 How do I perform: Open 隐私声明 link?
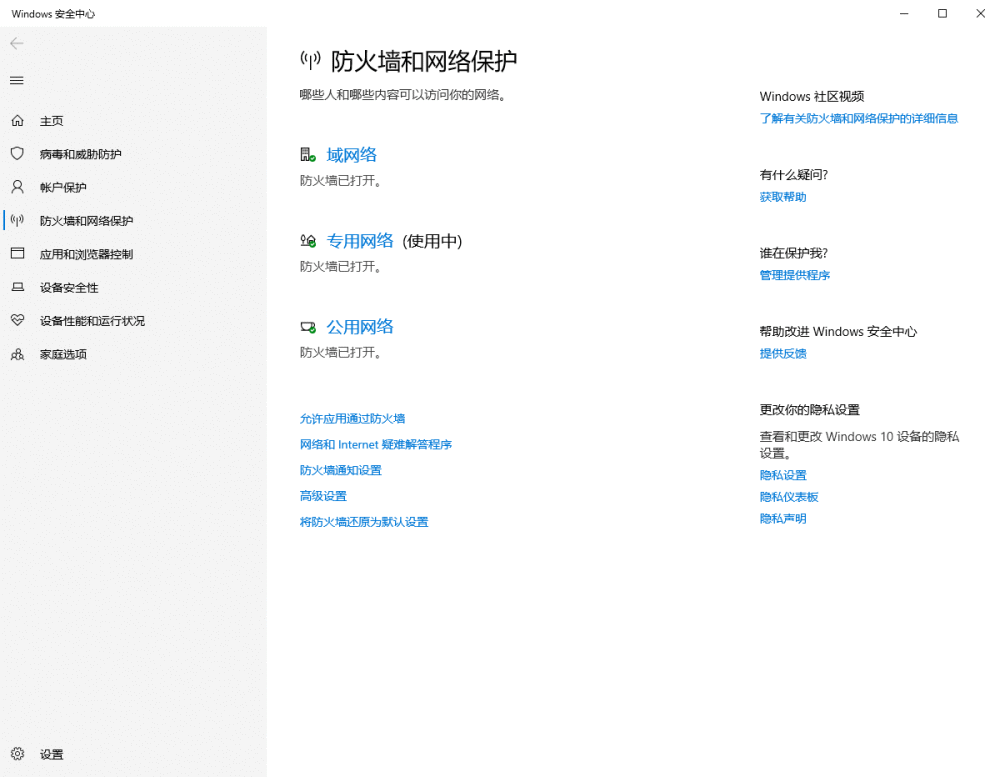coord(783,519)
